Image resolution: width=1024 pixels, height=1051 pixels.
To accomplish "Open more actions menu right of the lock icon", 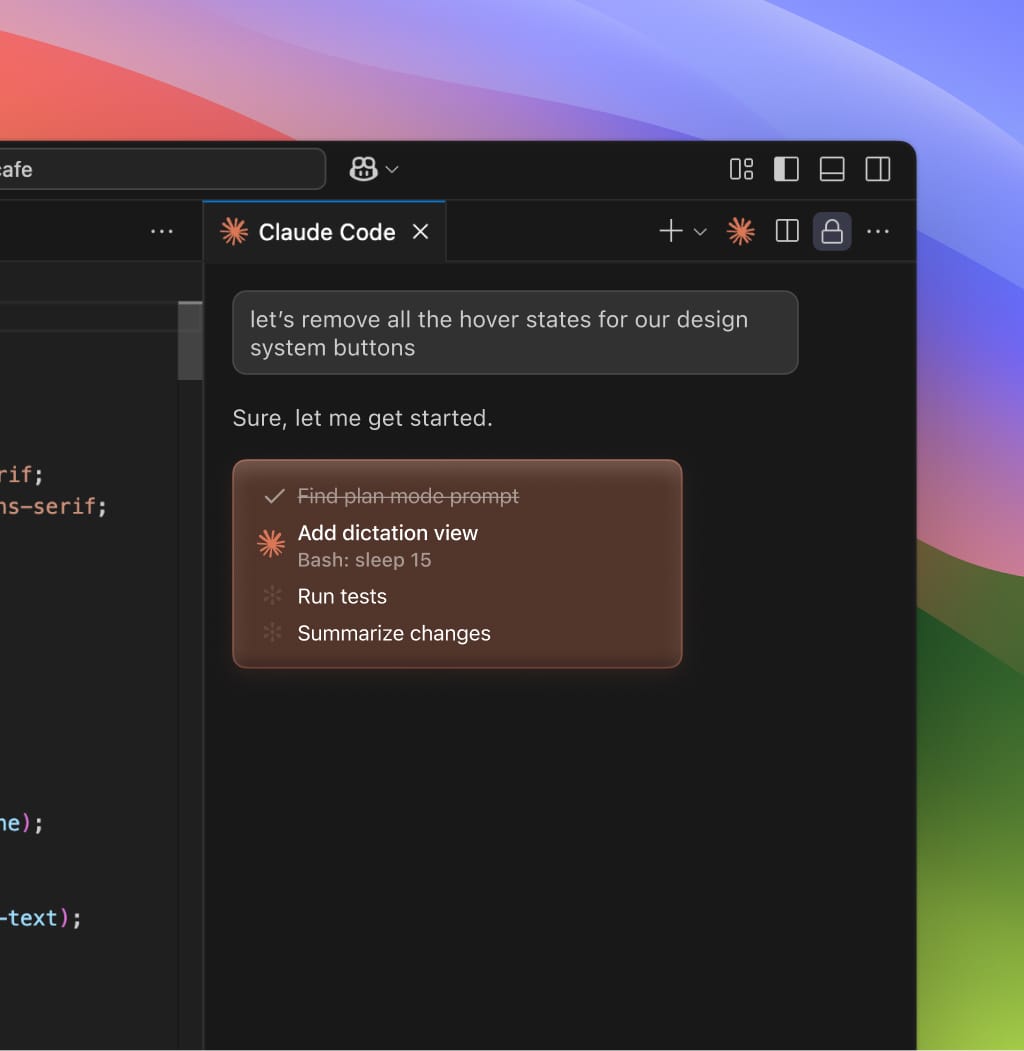I will [878, 232].
